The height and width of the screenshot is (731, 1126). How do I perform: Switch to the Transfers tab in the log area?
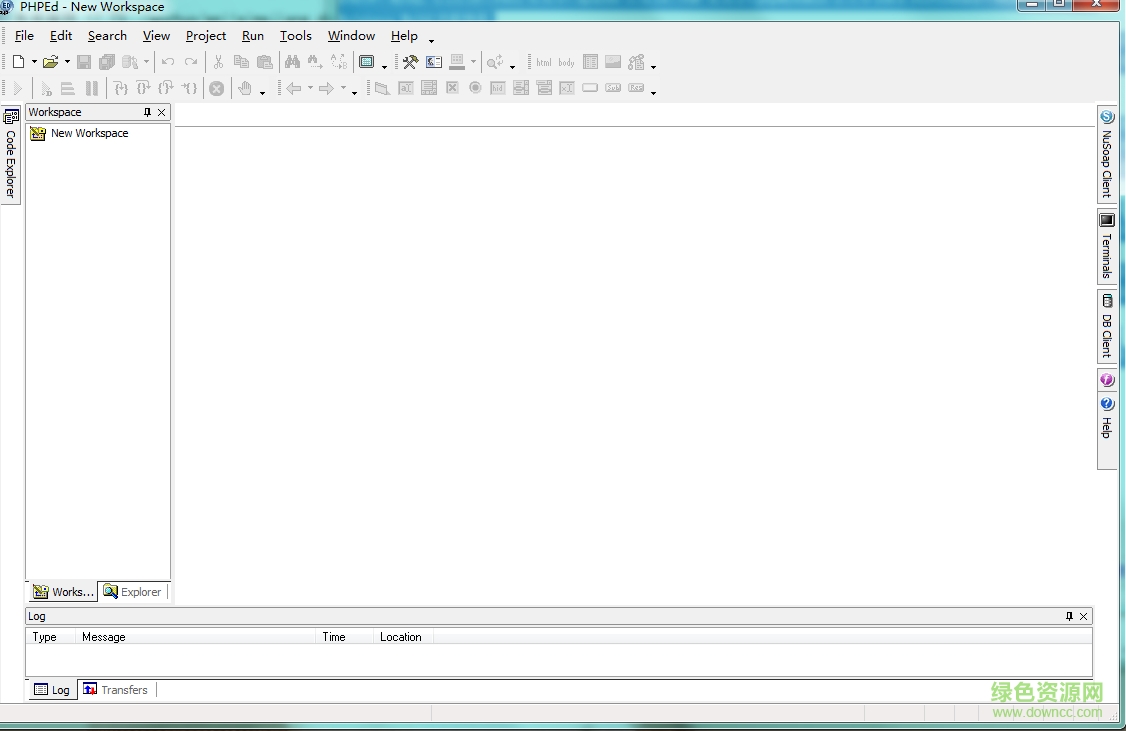115,689
